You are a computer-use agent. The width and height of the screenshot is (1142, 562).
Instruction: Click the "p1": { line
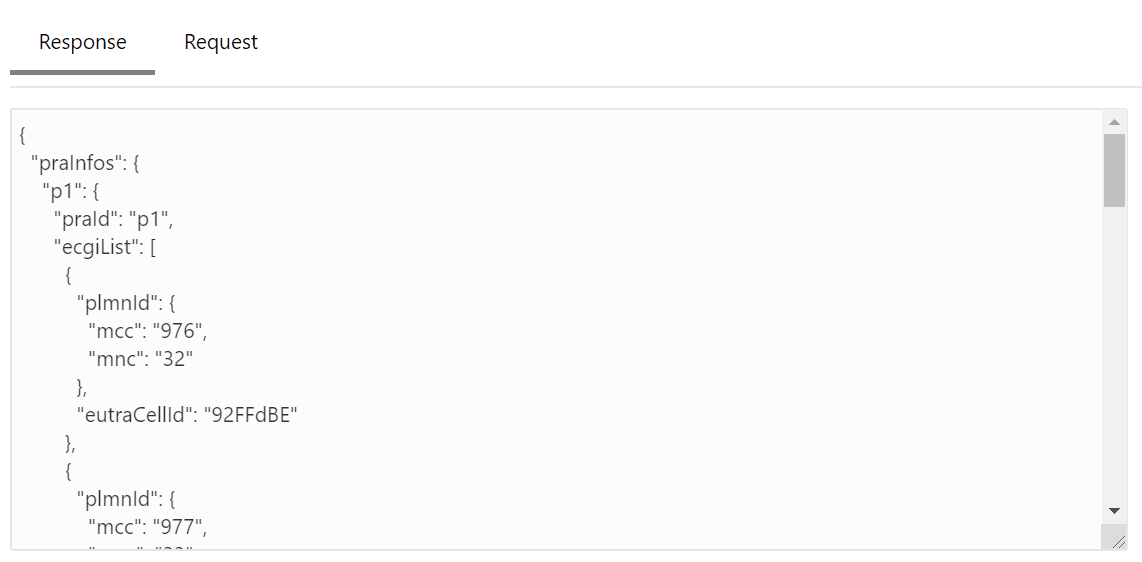70,190
